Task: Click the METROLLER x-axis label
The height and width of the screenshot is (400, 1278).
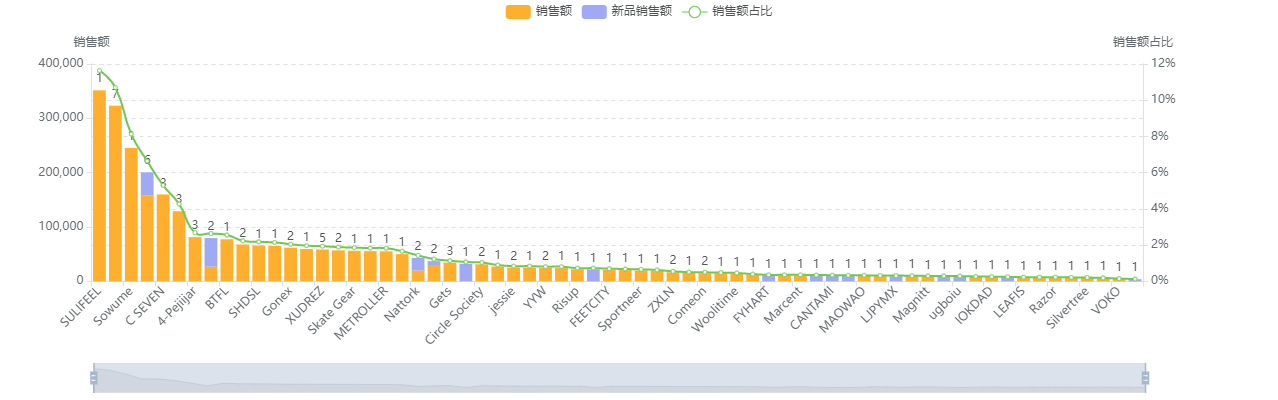Action: click(x=363, y=312)
